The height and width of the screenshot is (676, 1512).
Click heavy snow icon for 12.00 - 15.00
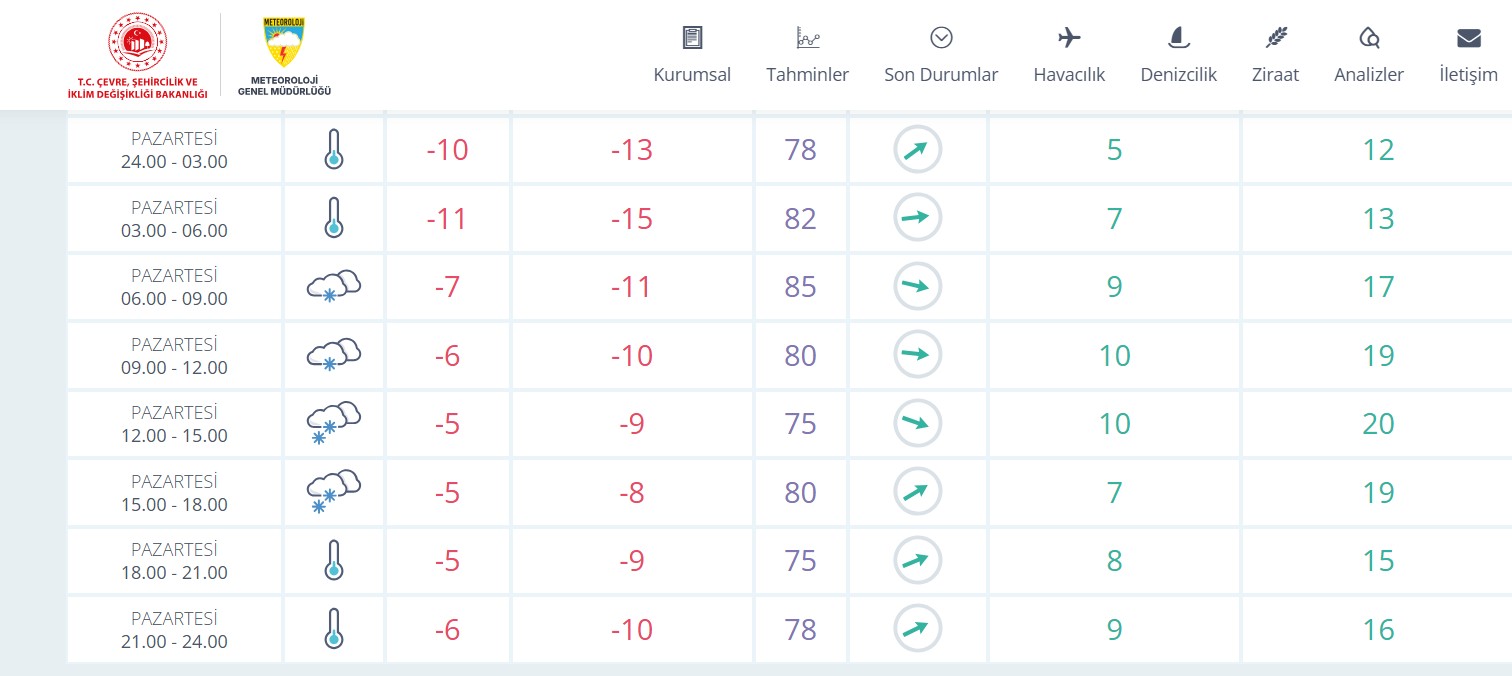click(x=333, y=424)
